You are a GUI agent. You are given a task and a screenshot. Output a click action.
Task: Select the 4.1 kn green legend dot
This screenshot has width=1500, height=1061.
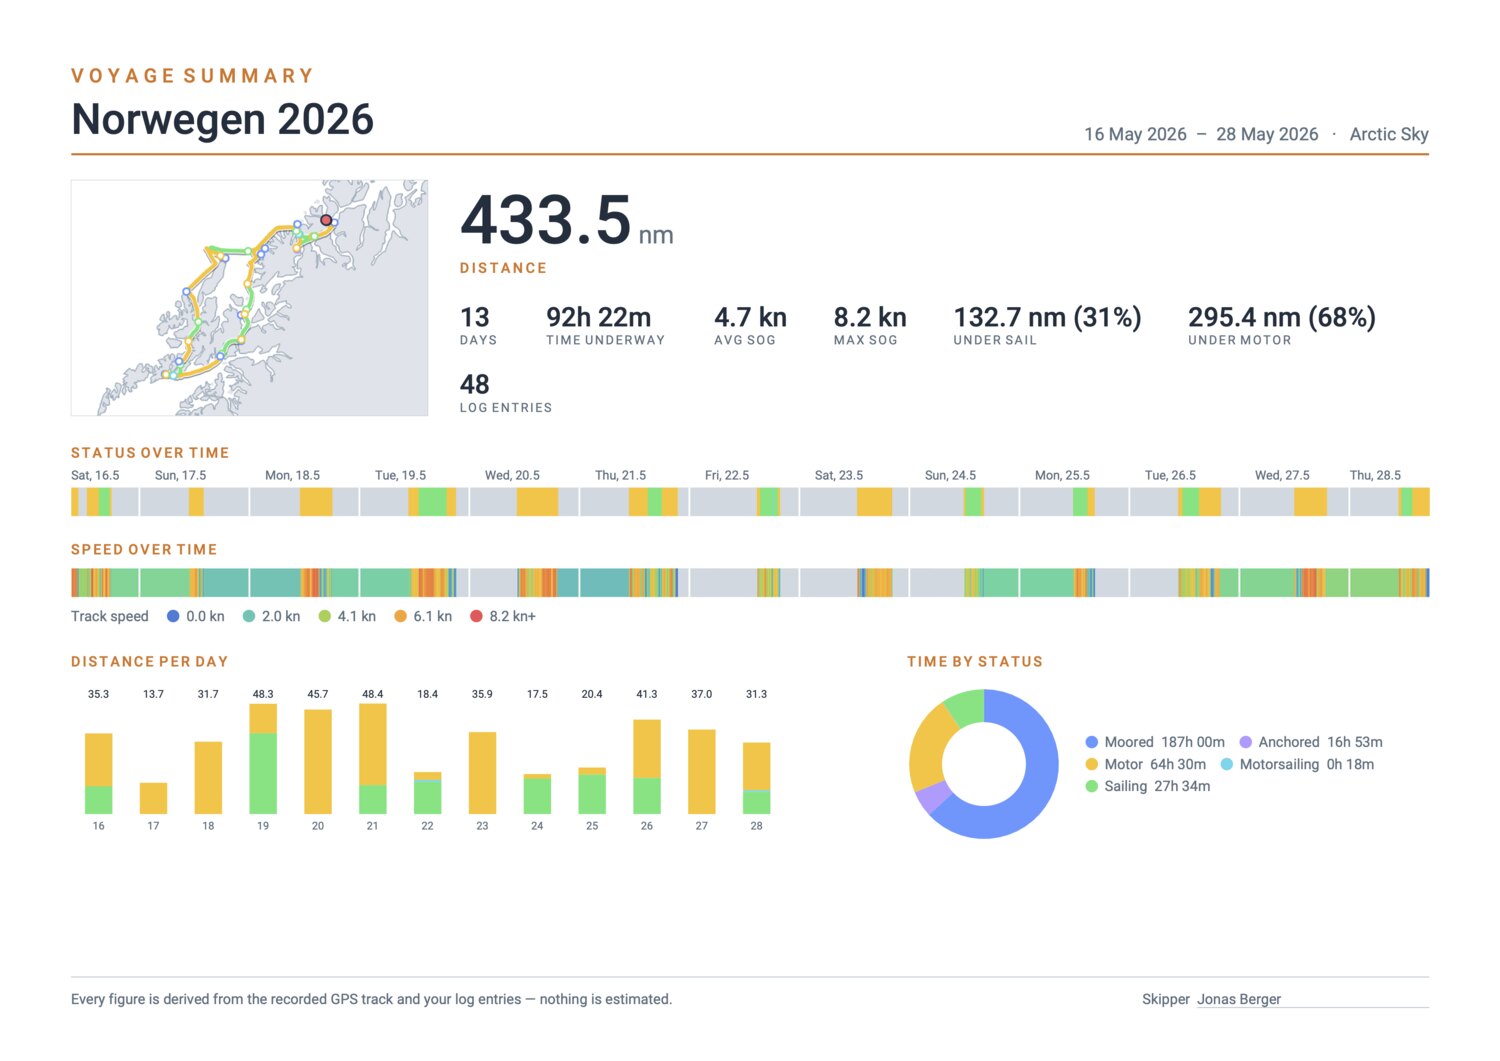tap(324, 616)
